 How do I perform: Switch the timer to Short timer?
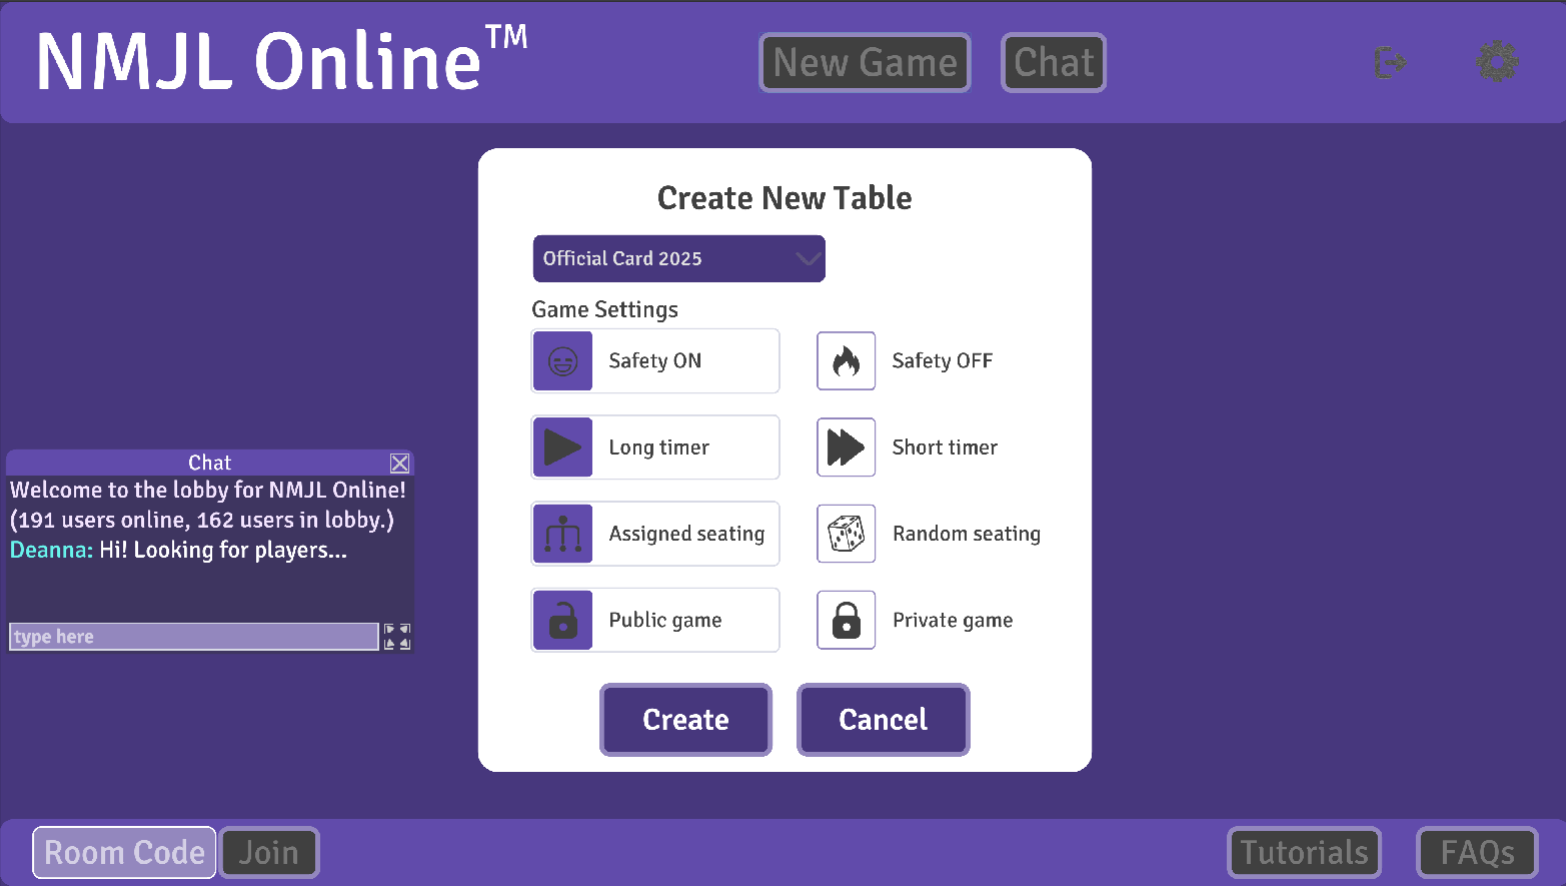click(x=845, y=447)
